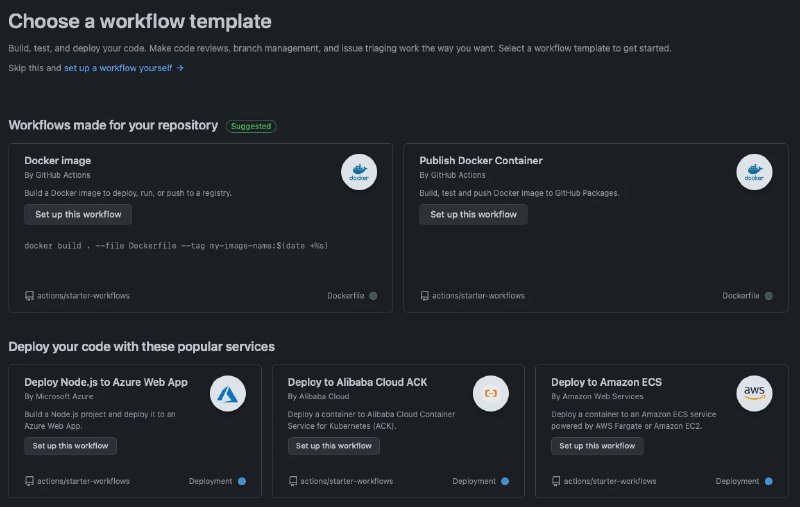The width and height of the screenshot is (800, 507).
Task: Click 'By GitHub Actions' on Docker image card
Action: pos(57,175)
